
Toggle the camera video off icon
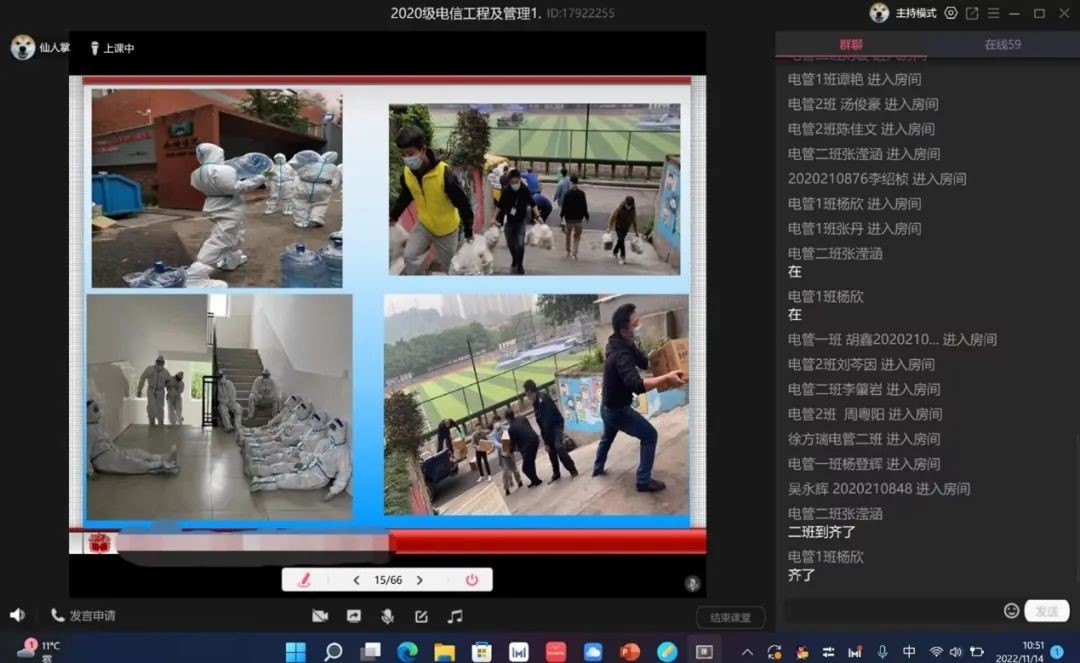coord(320,617)
